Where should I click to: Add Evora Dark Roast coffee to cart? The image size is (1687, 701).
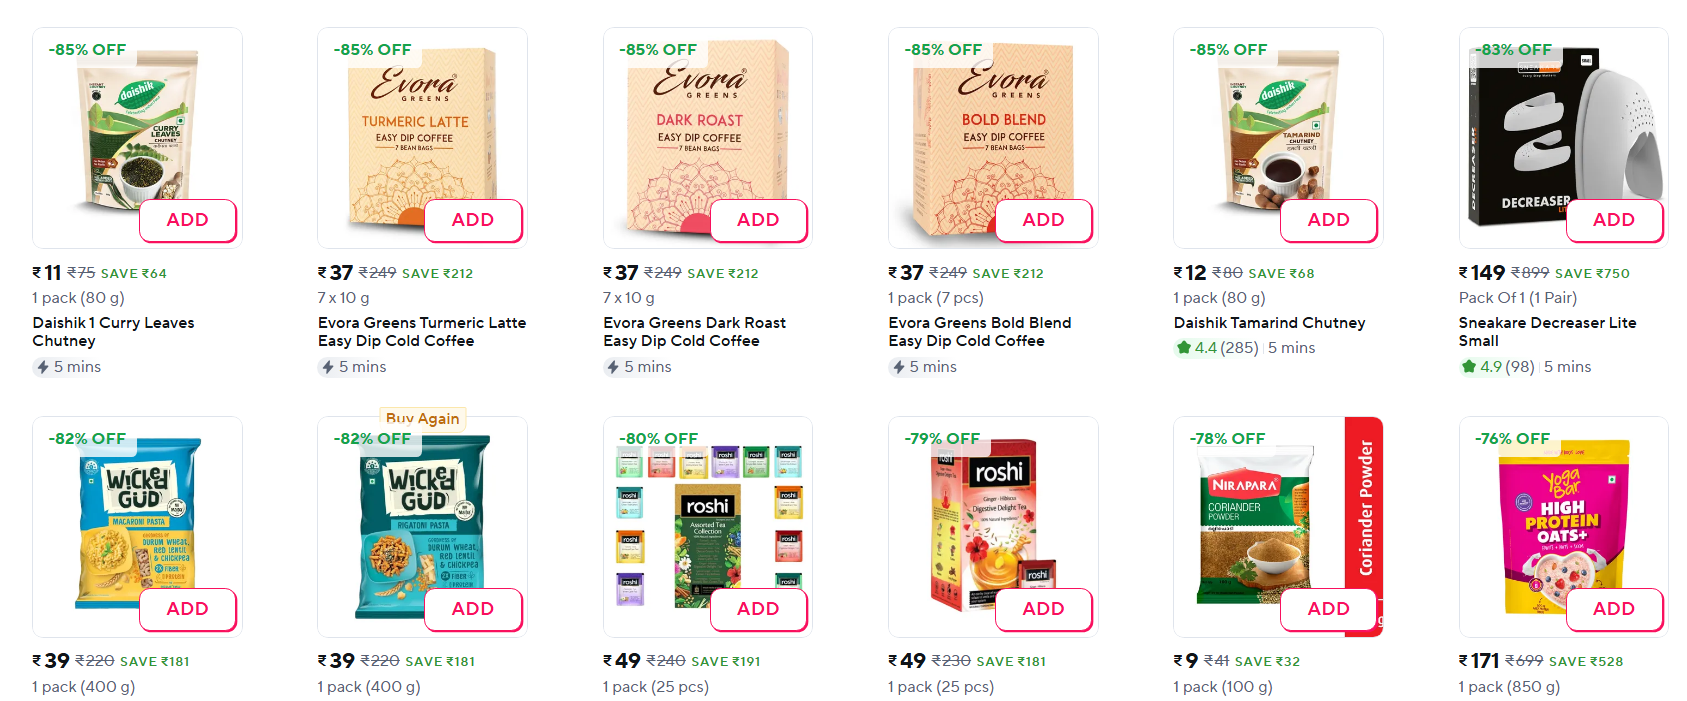click(x=758, y=220)
